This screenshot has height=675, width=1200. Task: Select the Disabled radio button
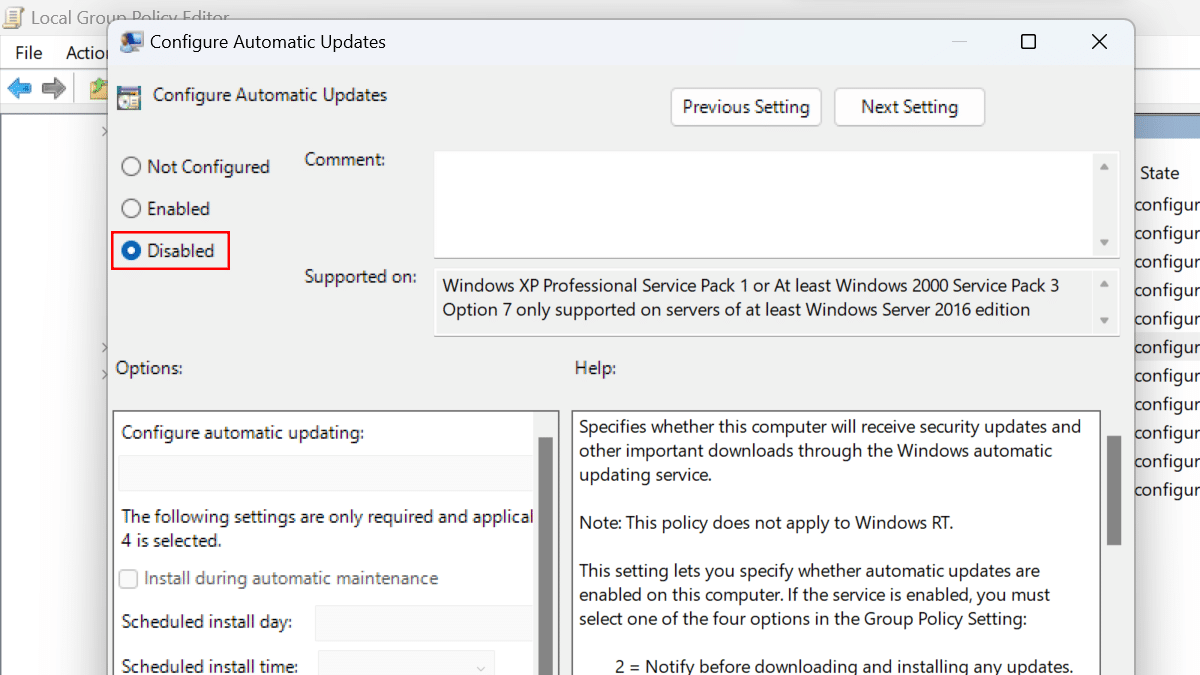tap(131, 251)
